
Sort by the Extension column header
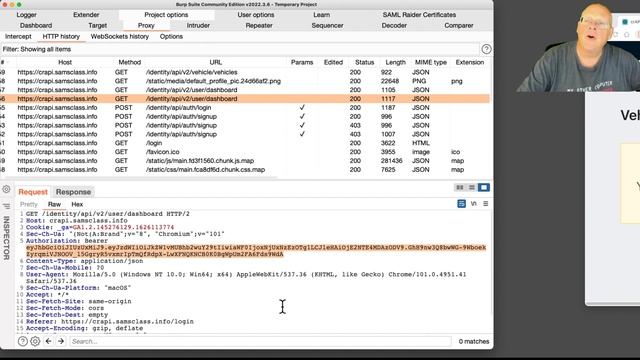(470, 62)
